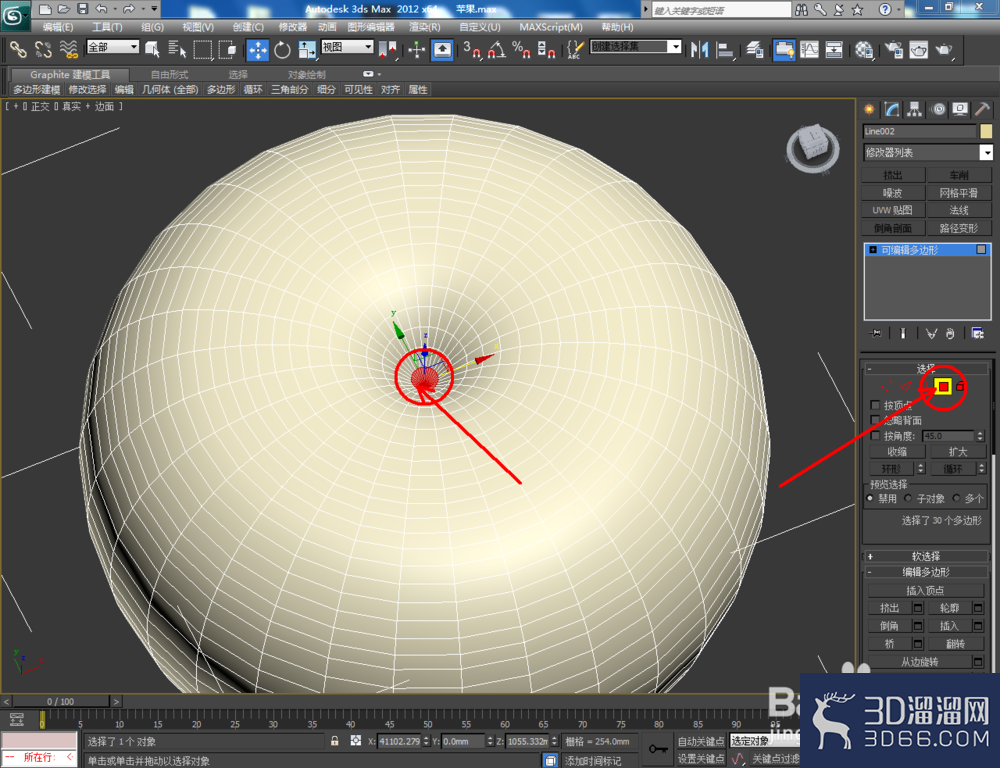Click the Render Production teapot icon

(944, 50)
